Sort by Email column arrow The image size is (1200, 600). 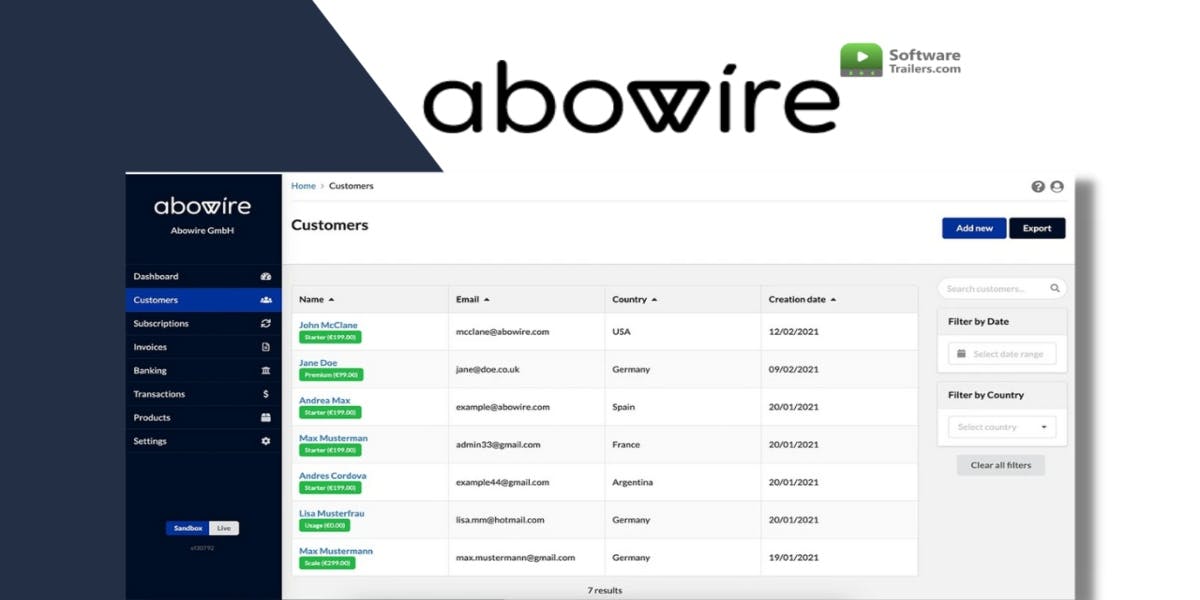tap(487, 300)
